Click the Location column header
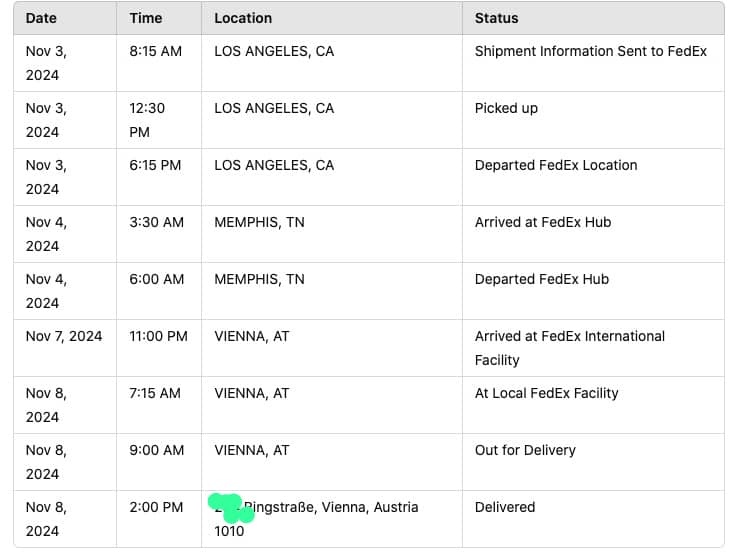The height and width of the screenshot is (556, 732). coord(243,18)
